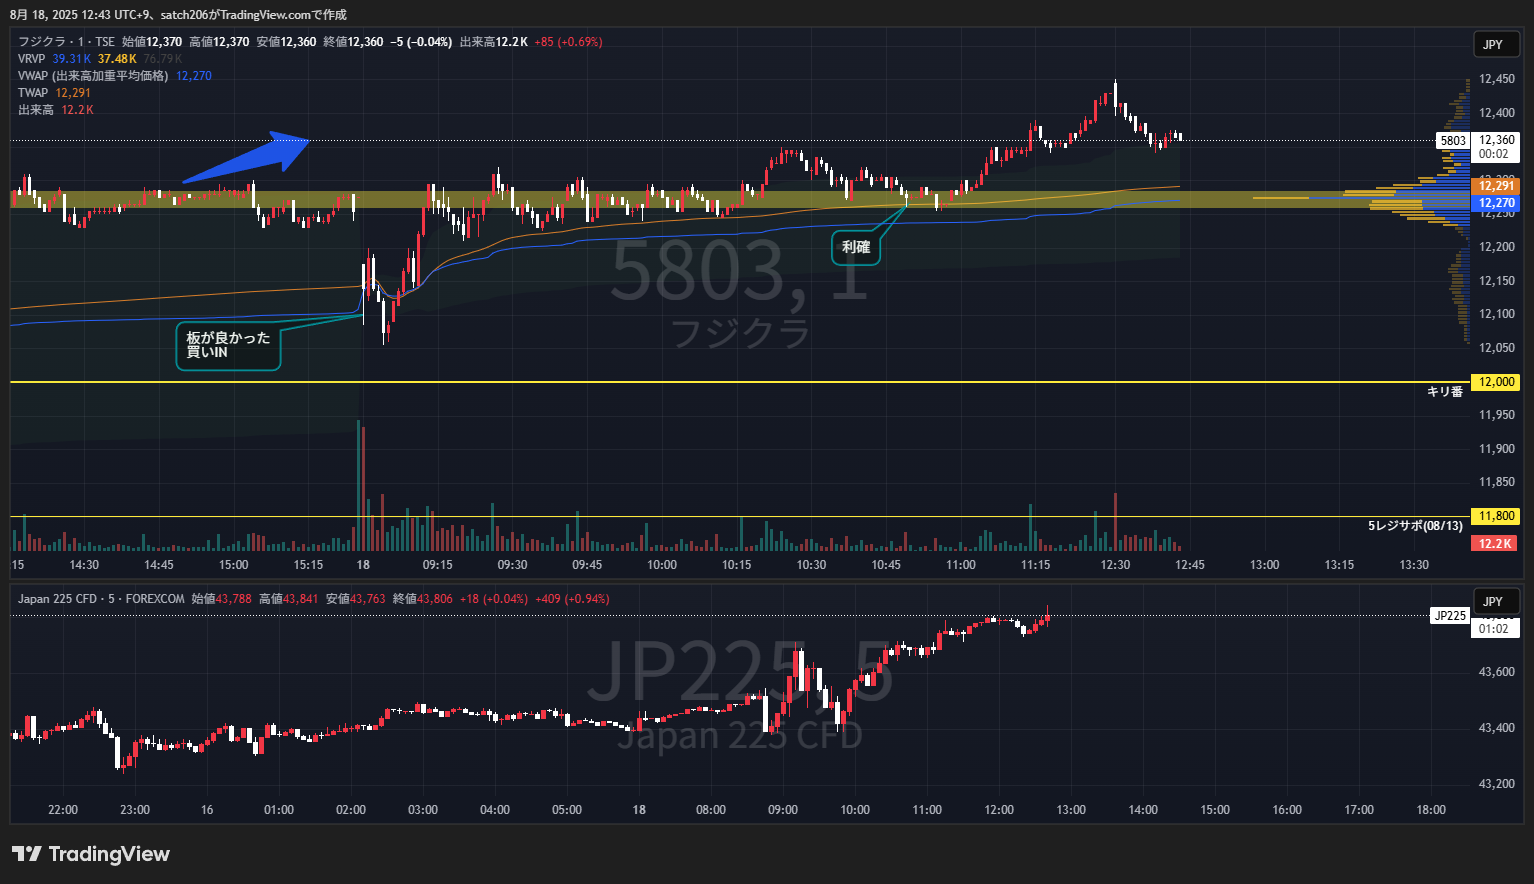The image size is (1534, 884).
Task: Click the JP225 symbol tag on the price line
Action: tap(1450, 616)
